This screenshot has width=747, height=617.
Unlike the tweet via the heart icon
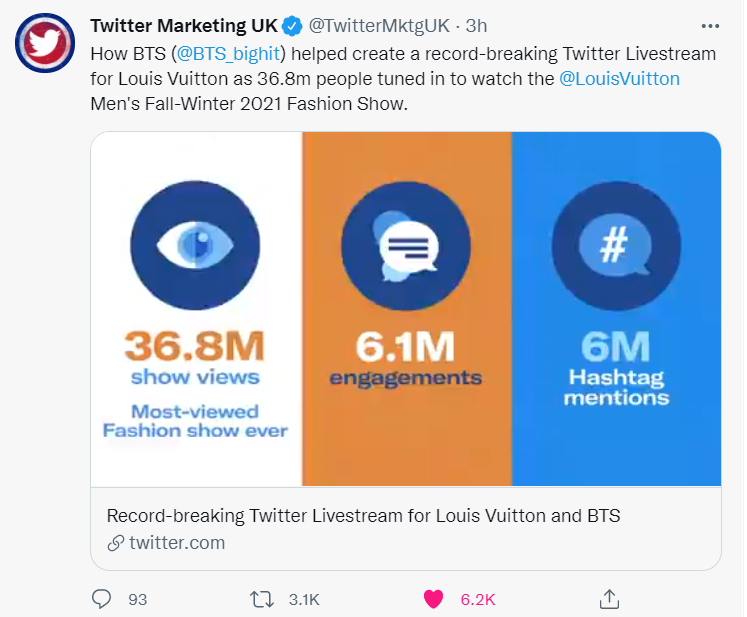433,599
